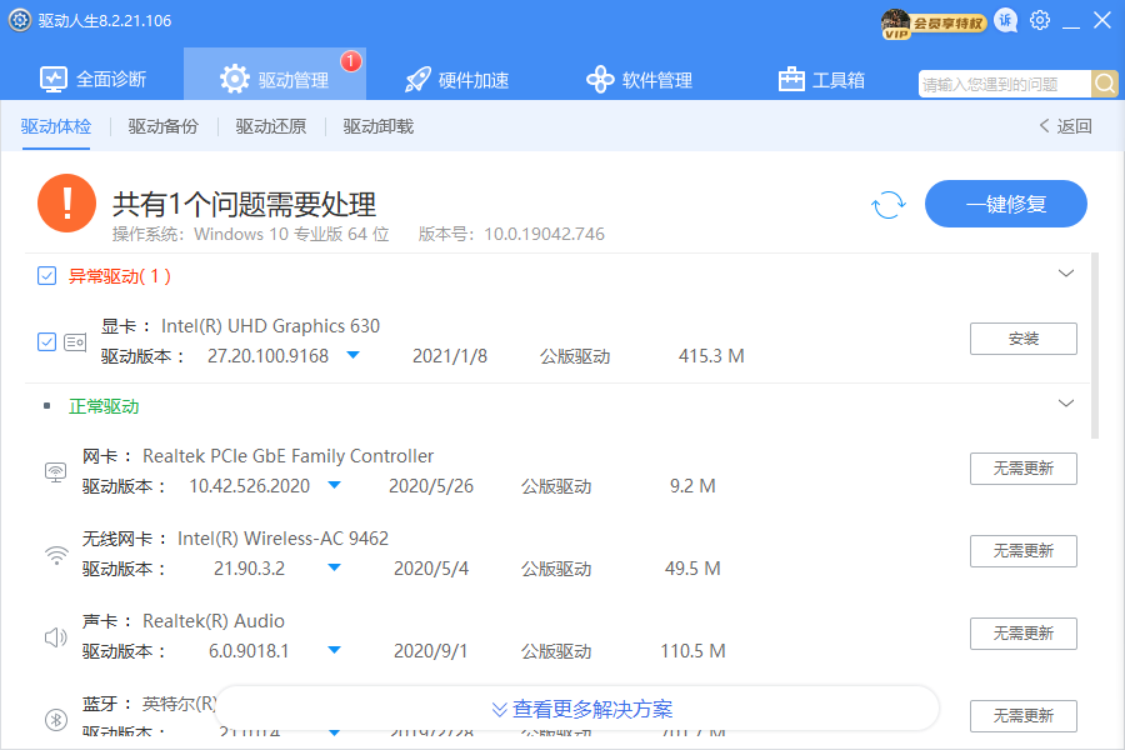
Task: Select 驱动还原 sub-tab
Action: click(x=270, y=126)
